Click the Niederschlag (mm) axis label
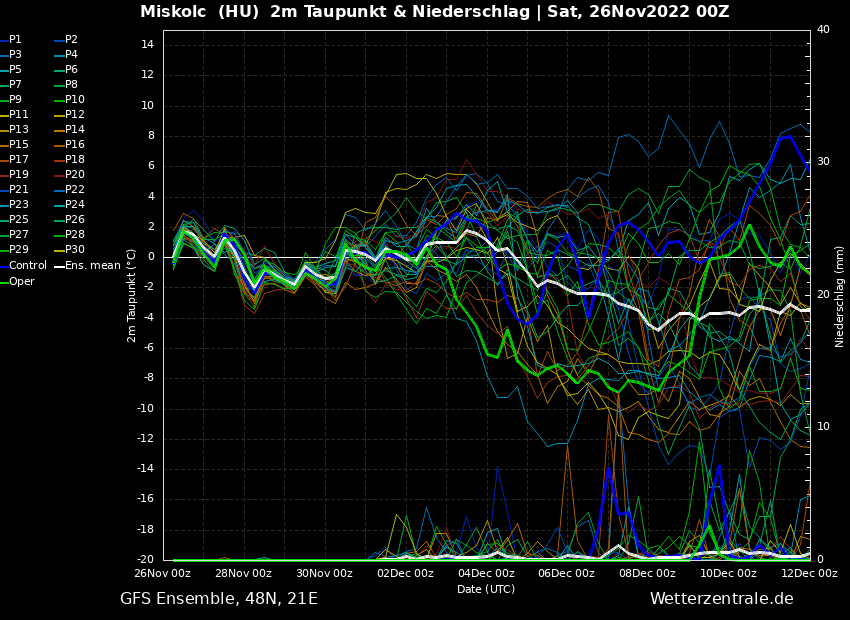 (840, 296)
